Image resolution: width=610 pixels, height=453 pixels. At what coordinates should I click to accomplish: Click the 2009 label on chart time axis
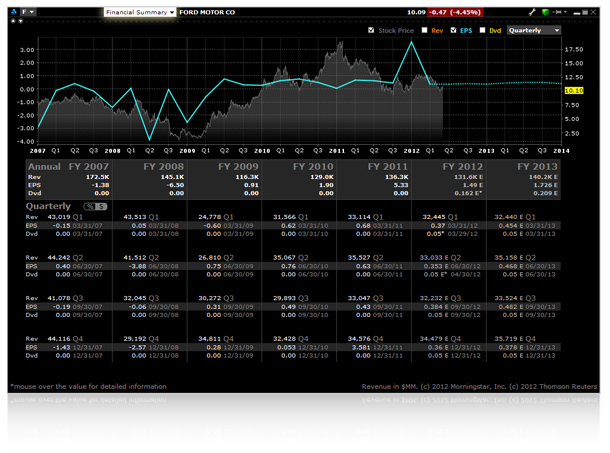[x=187, y=151]
